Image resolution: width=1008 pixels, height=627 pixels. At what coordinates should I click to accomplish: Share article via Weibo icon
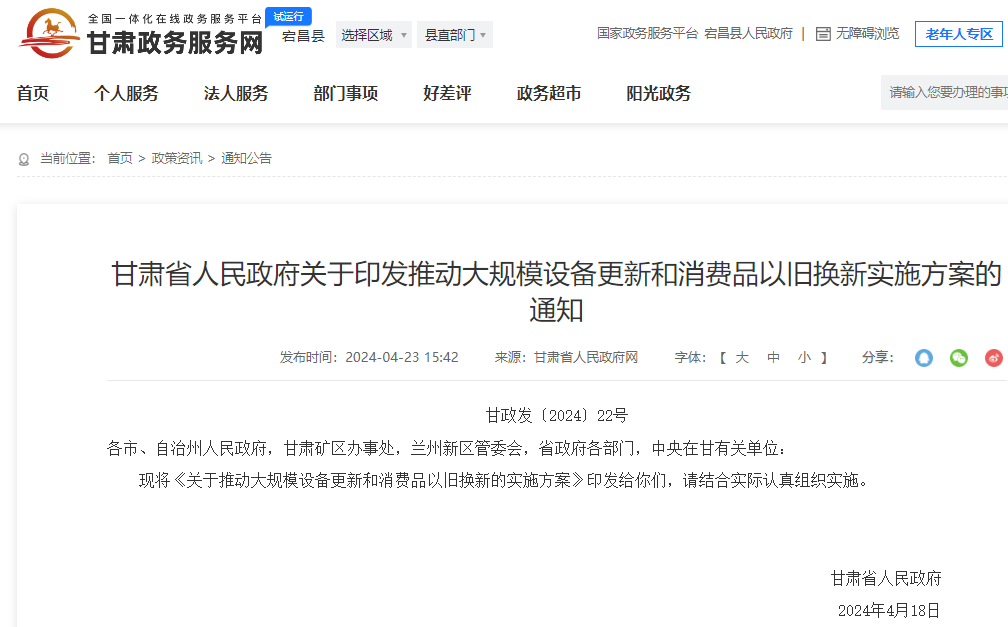pos(993,358)
